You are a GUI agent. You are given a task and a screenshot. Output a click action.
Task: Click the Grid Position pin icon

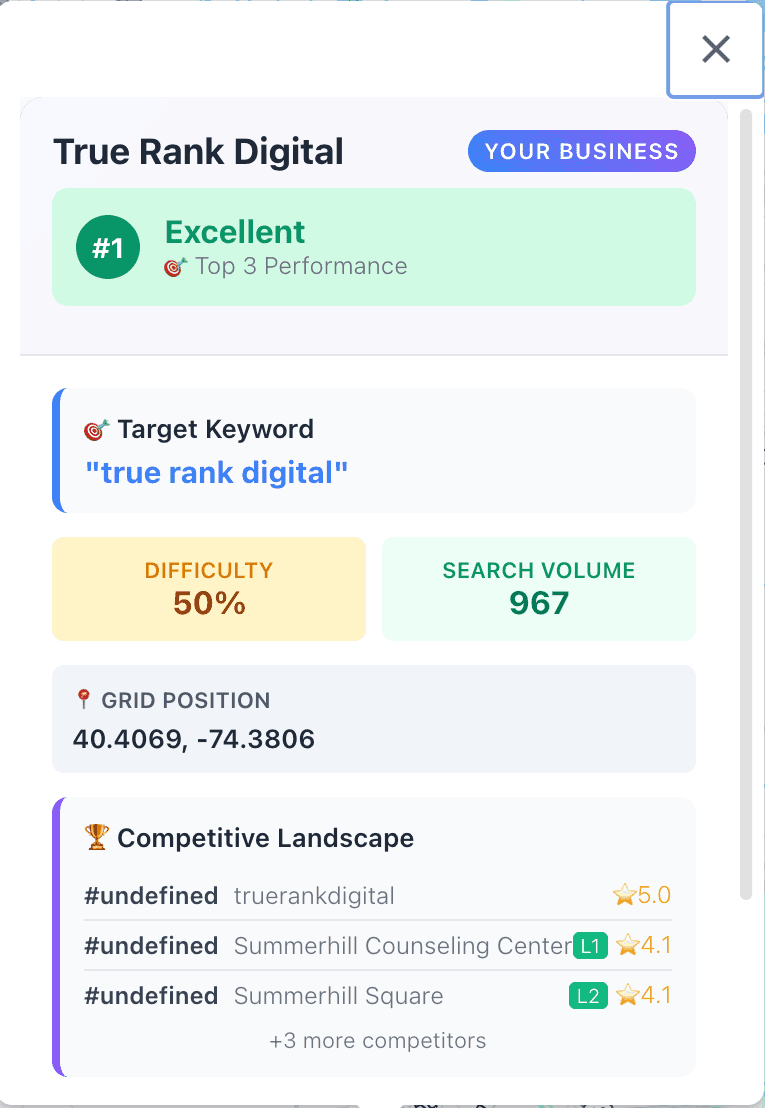(84, 700)
